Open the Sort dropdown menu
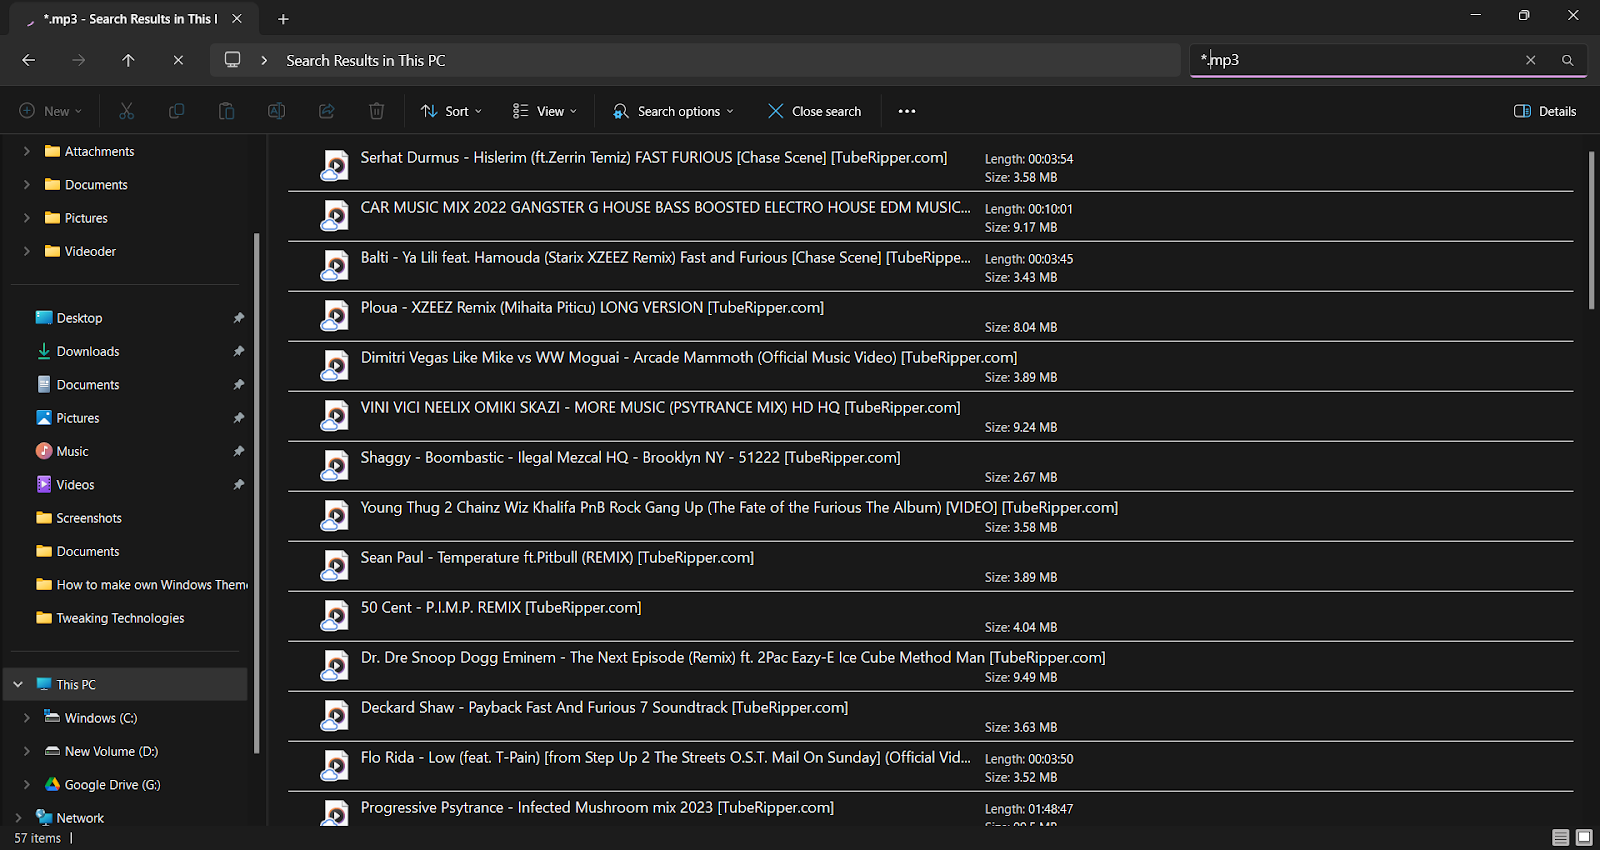Screen dimensions: 1600x850 (451, 111)
